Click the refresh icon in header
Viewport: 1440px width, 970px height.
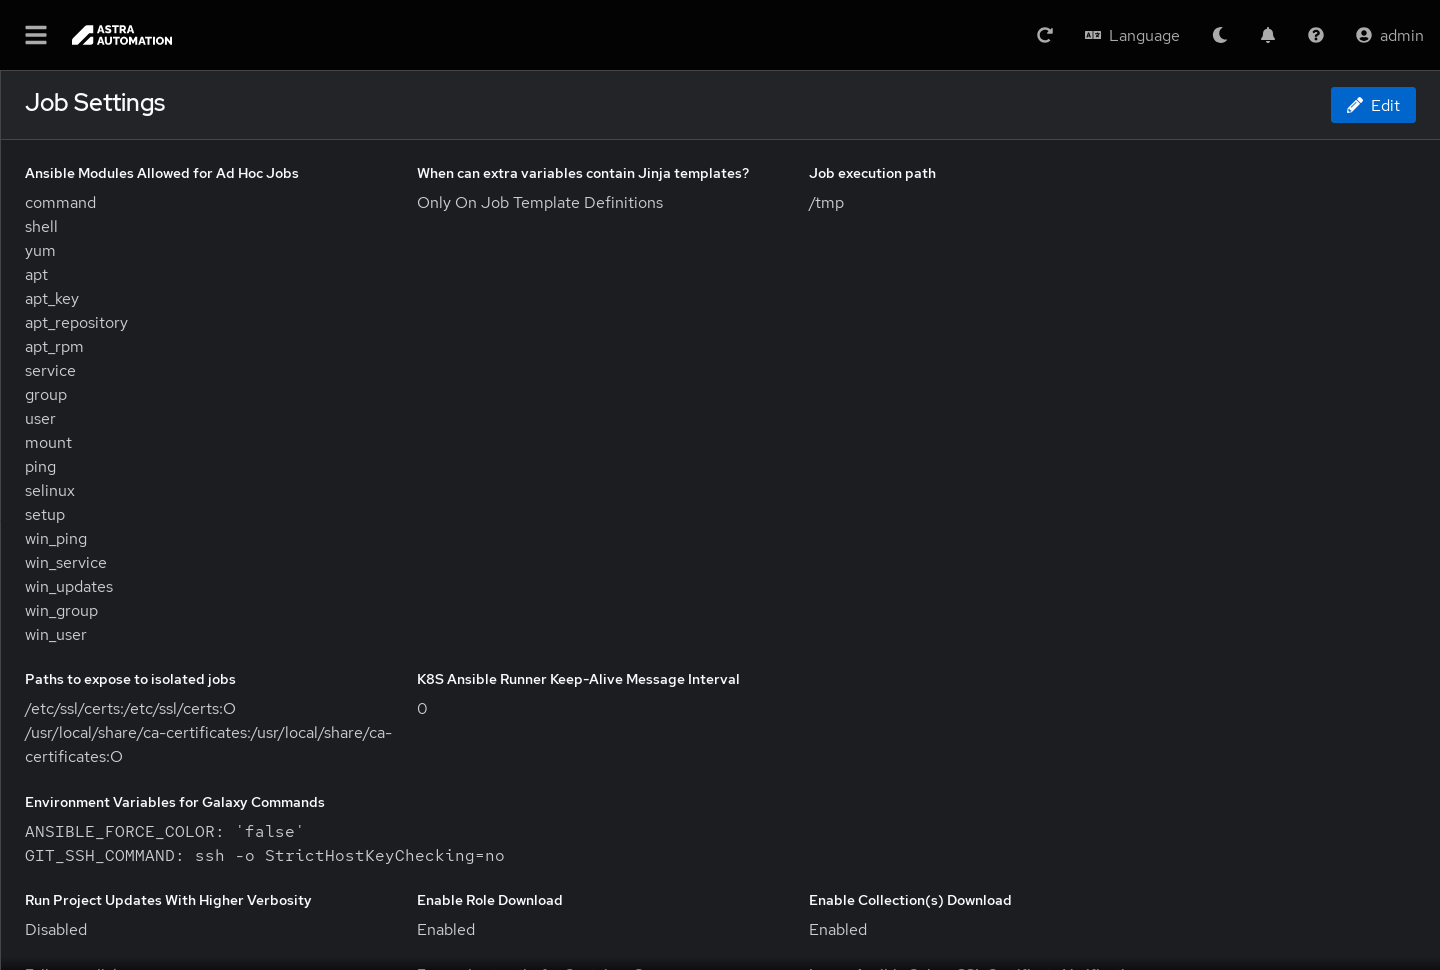(1045, 35)
